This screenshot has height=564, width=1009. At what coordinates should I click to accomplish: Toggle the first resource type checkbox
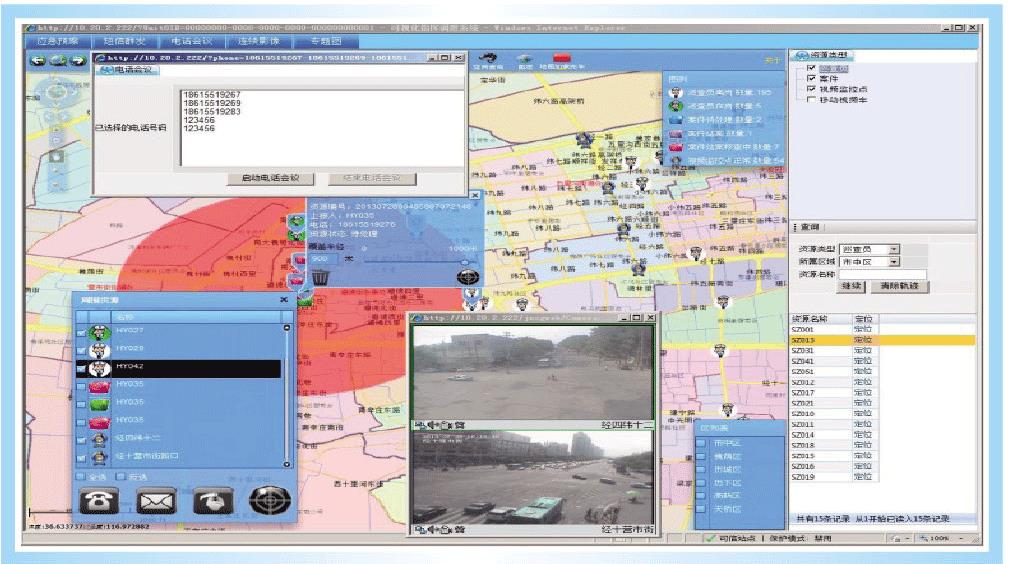click(x=811, y=68)
